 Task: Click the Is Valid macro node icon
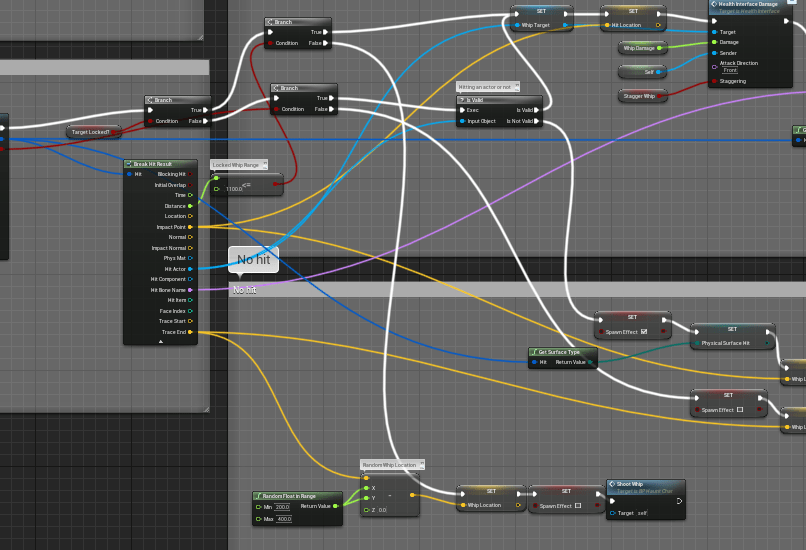tap(462, 100)
